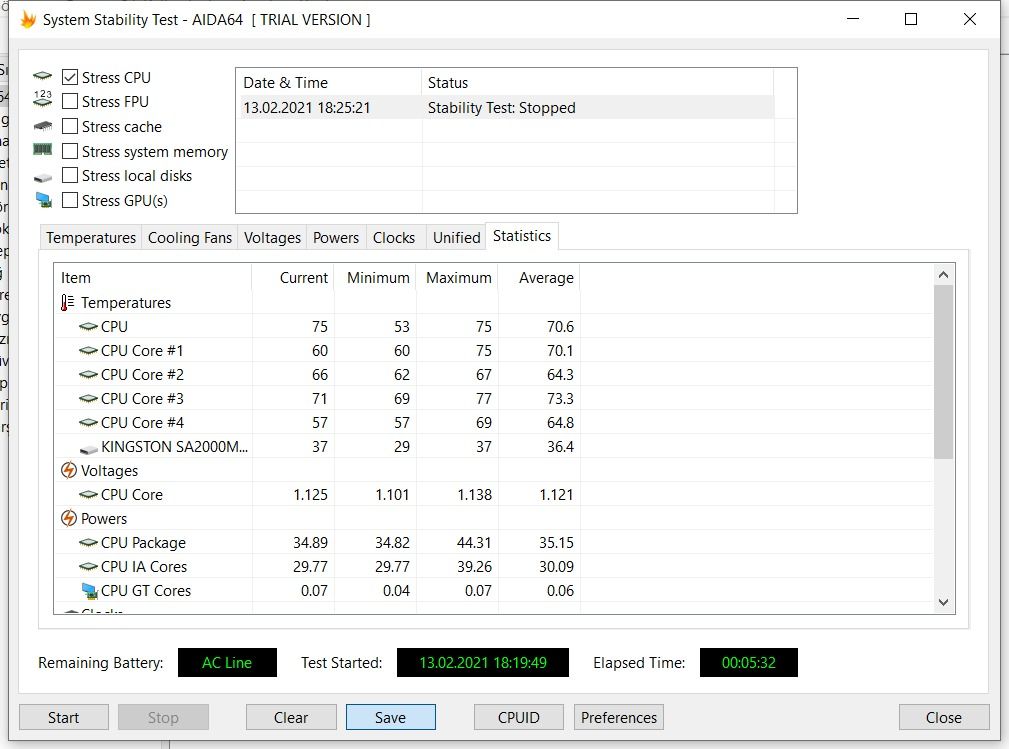Switch to the Voltages tab
Image resolution: width=1009 pixels, height=749 pixels.
coord(272,237)
